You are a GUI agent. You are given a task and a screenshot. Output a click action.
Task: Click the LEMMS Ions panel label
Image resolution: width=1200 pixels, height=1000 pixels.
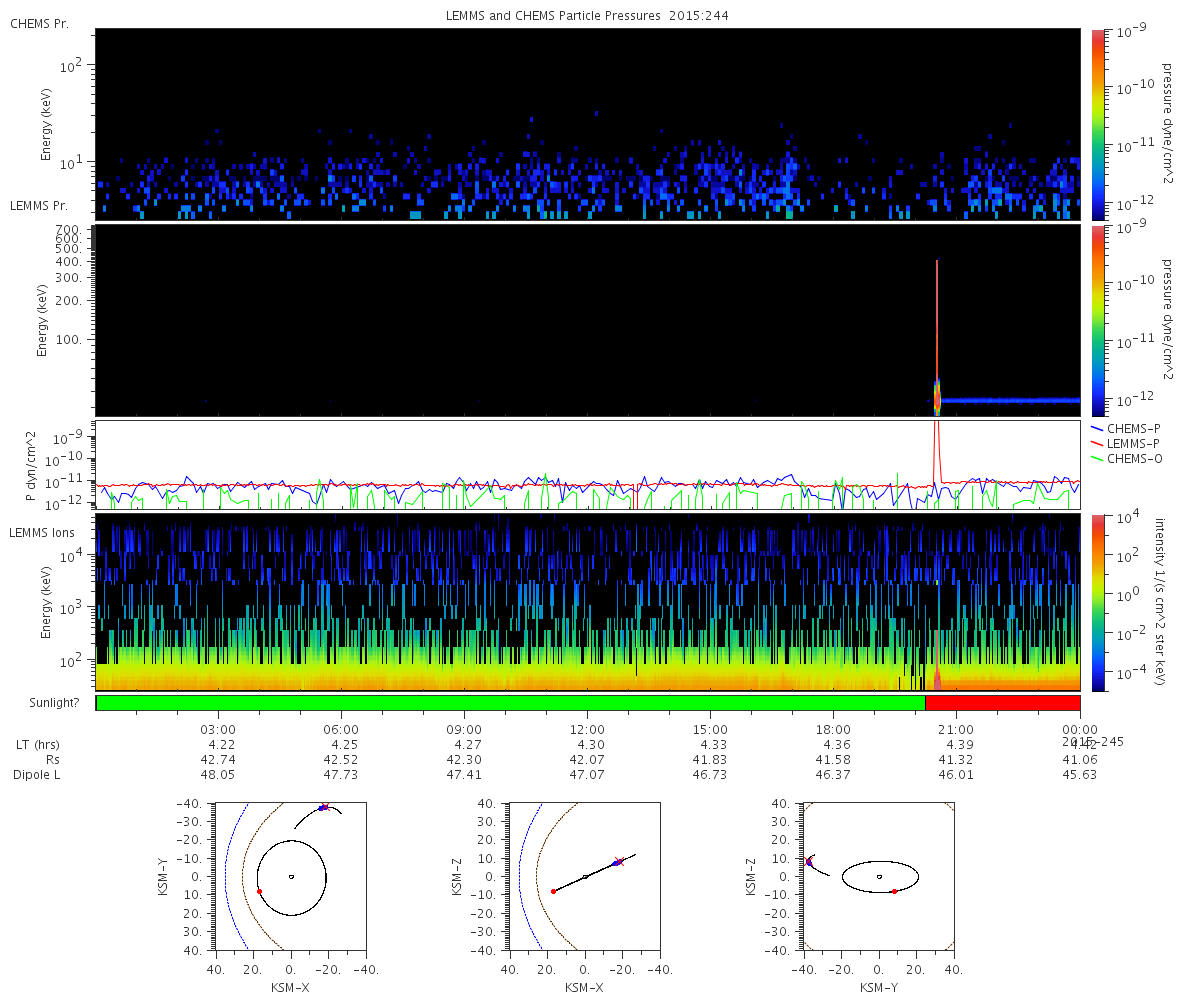click(42, 533)
